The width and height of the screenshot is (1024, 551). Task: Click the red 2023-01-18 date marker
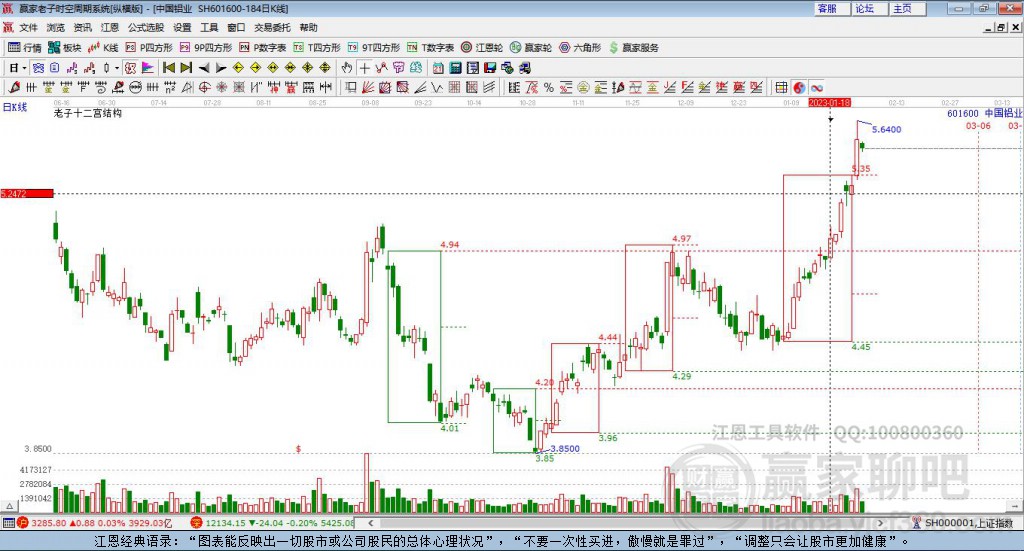point(829,102)
